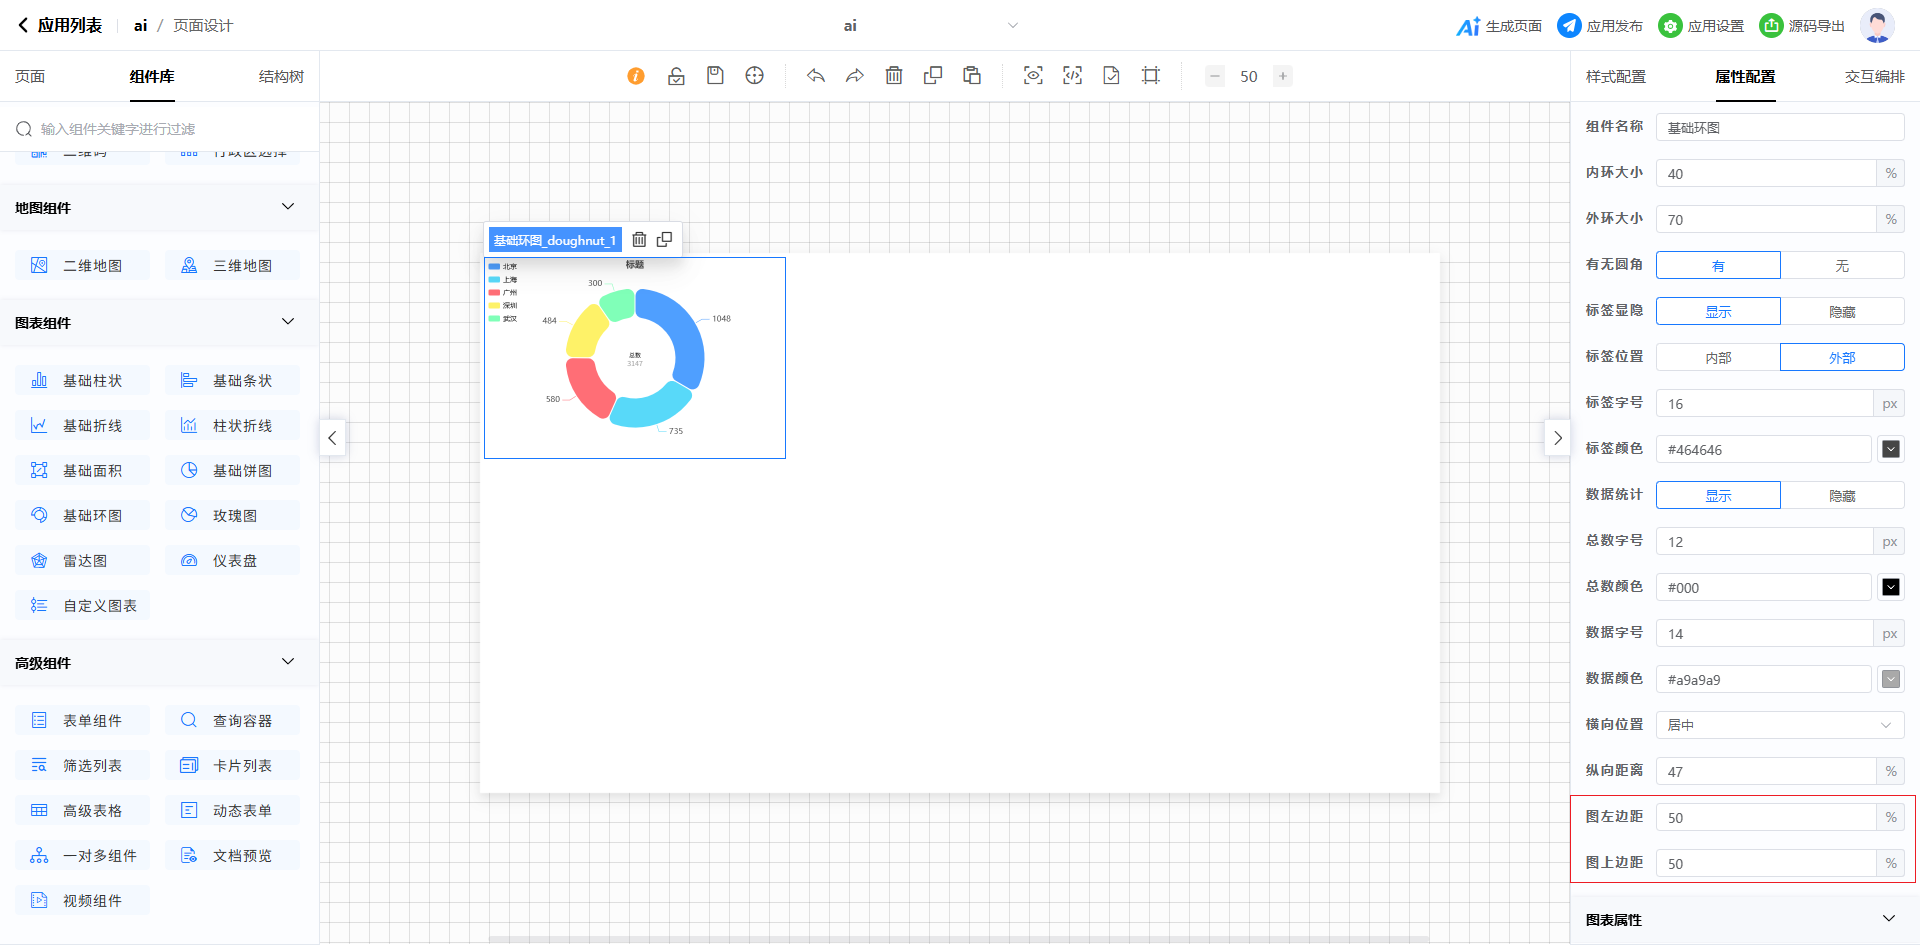Set 有无圆角 to 无

[1842, 266]
